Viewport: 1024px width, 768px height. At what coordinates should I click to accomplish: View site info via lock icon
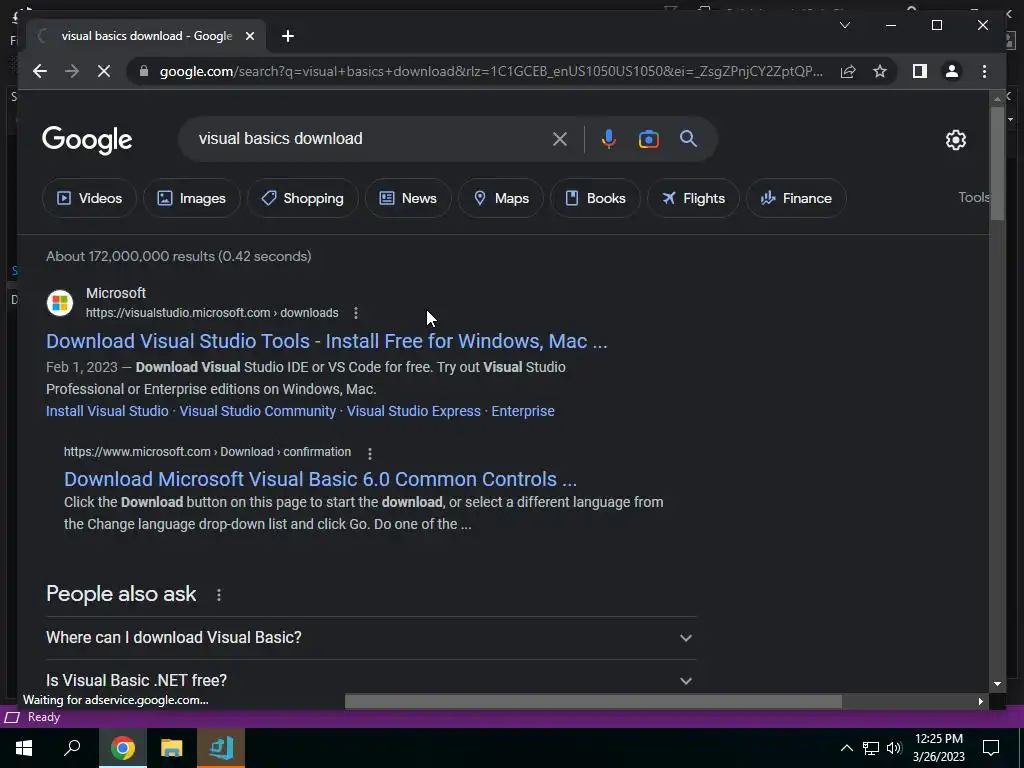coord(144,71)
